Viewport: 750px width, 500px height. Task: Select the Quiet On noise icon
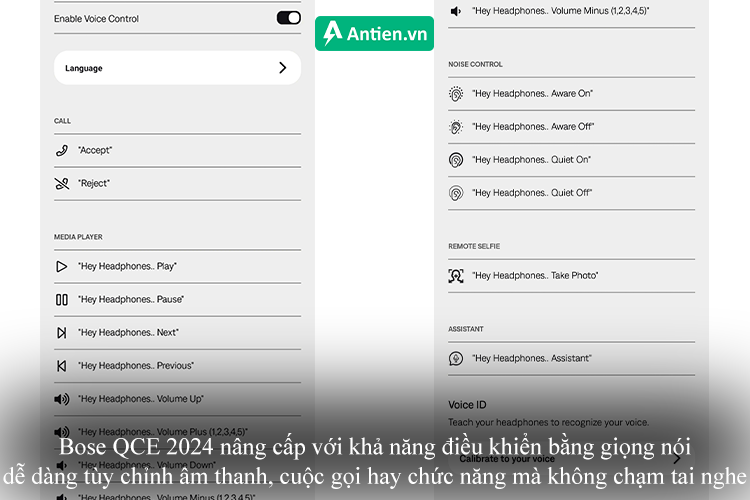click(x=456, y=160)
